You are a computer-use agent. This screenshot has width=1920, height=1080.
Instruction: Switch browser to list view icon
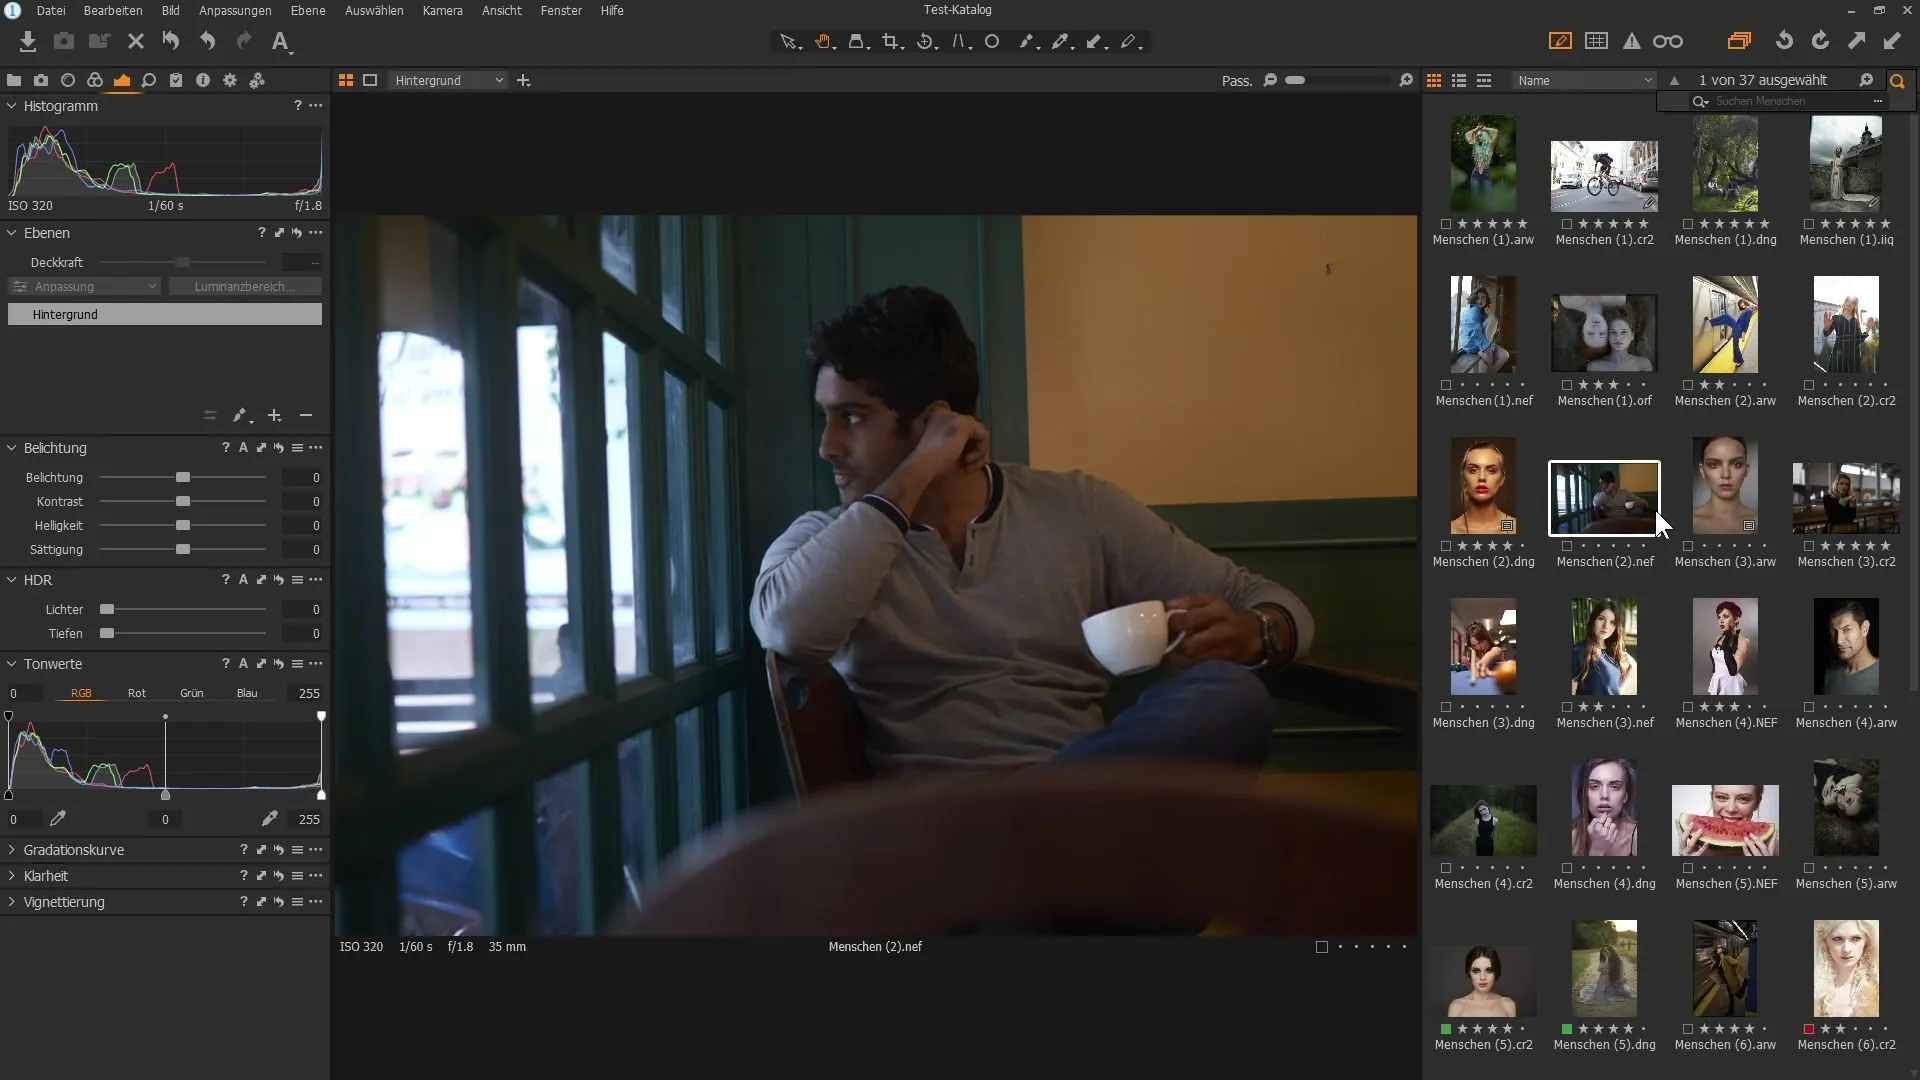click(x=1459, y=80)
